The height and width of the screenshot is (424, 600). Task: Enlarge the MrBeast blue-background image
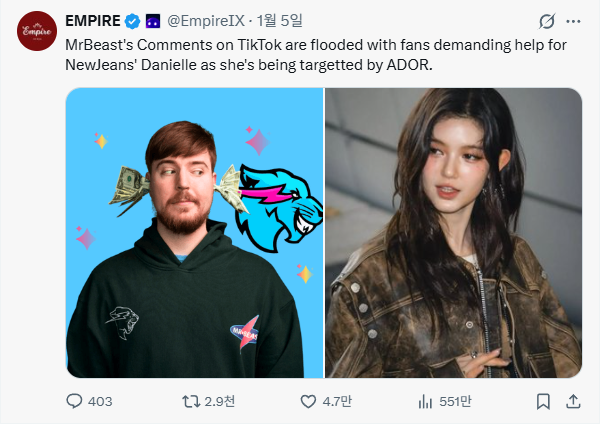coord(195,233)
